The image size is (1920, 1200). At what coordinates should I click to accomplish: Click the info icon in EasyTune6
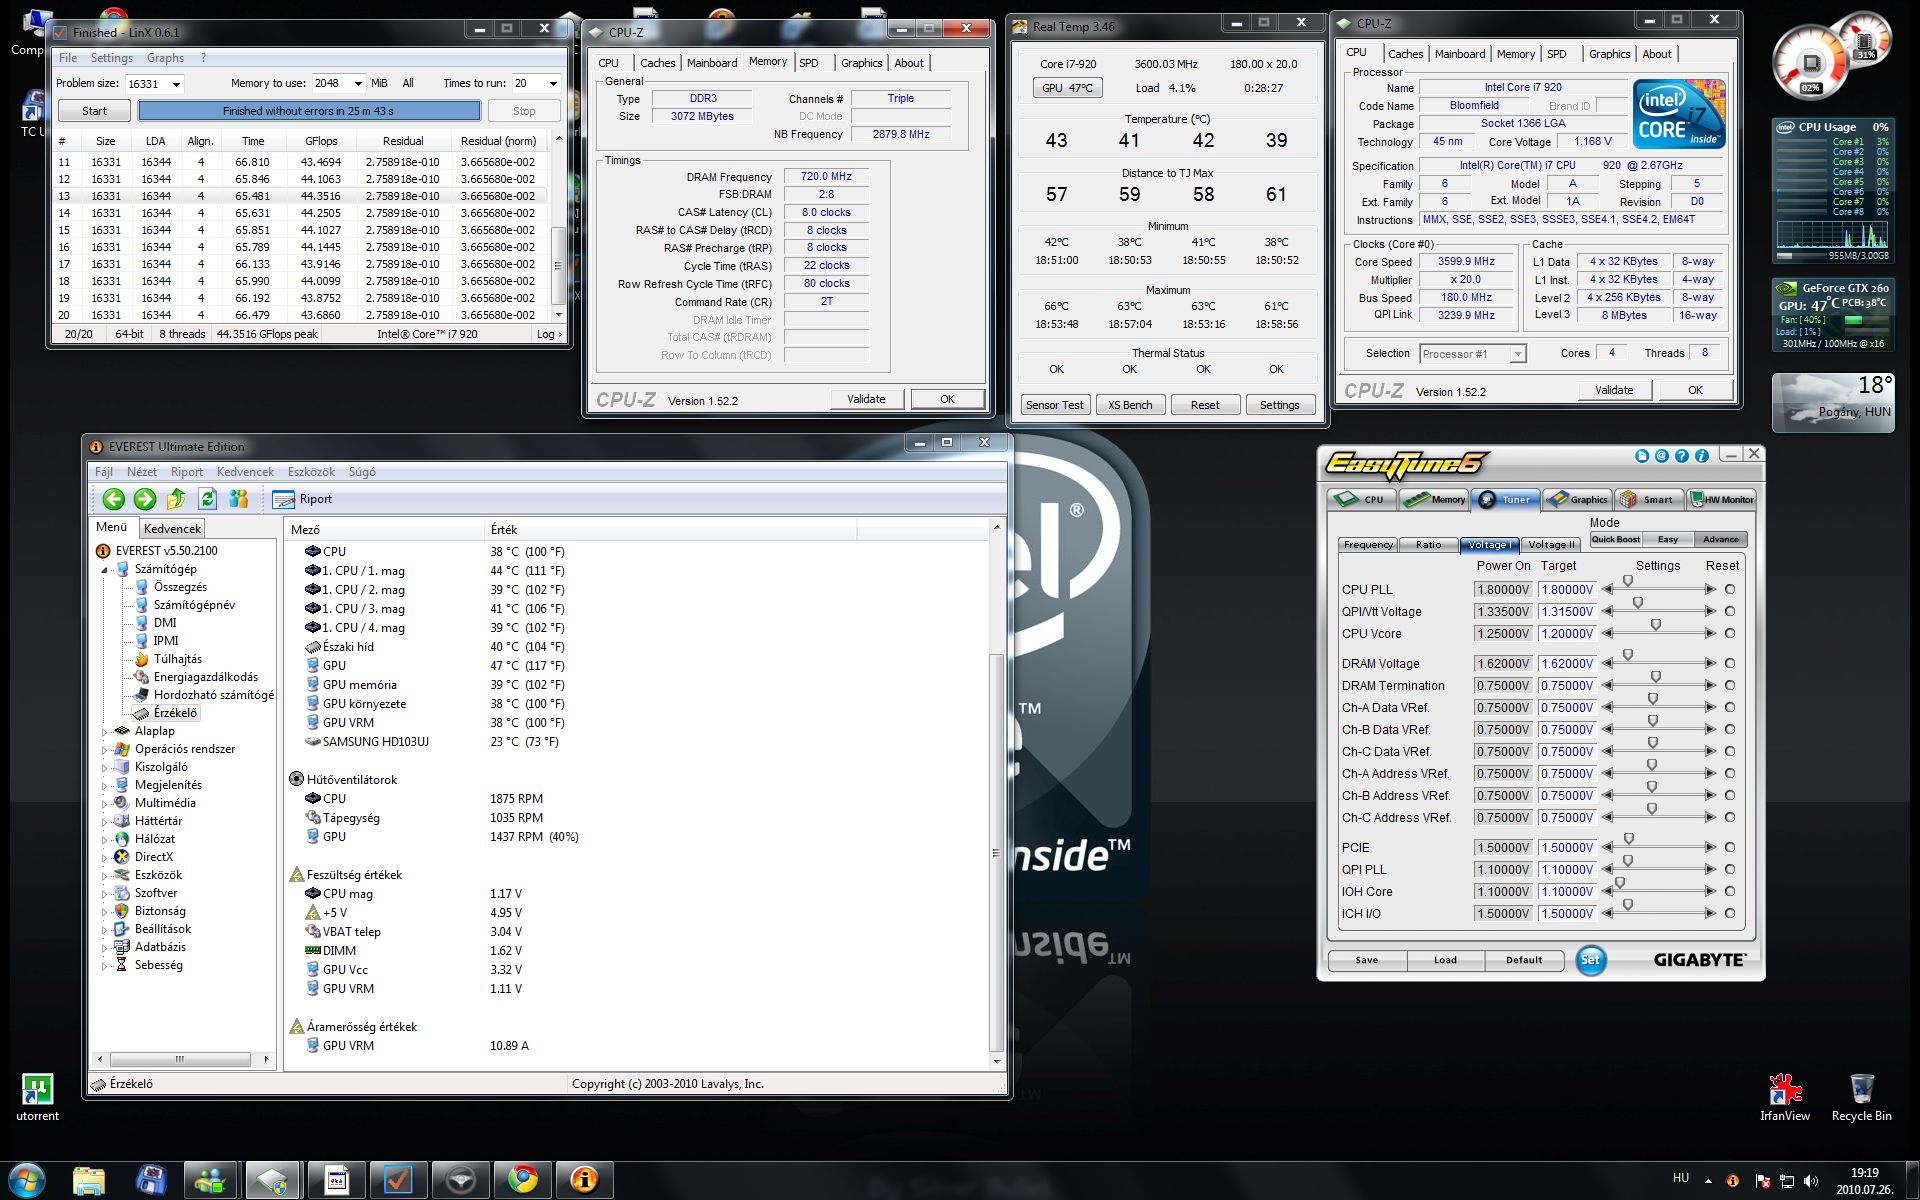[x=1701, y=456]
